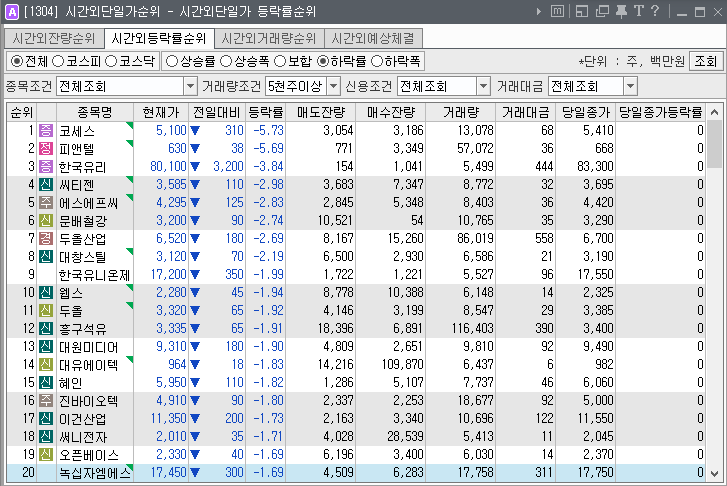Screen dimensions: 727x486
Task: Select the 상승률 radio button
Action: (x=172, y=61)
